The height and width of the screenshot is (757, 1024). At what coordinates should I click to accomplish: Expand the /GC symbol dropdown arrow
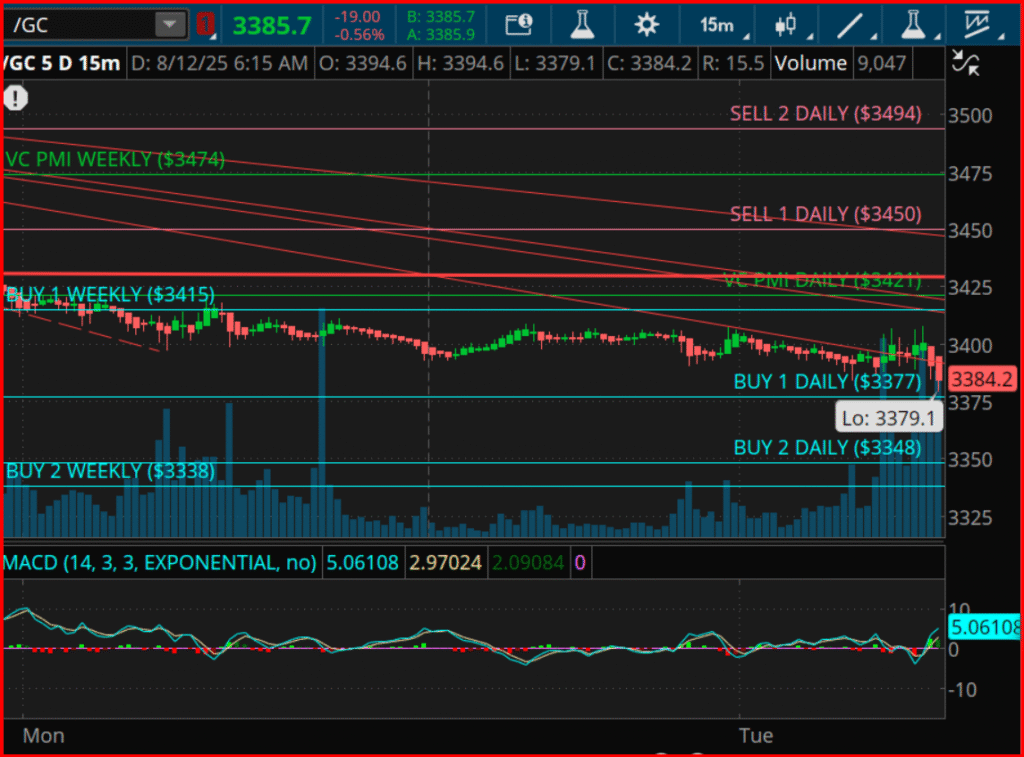[x=171, y=24]
